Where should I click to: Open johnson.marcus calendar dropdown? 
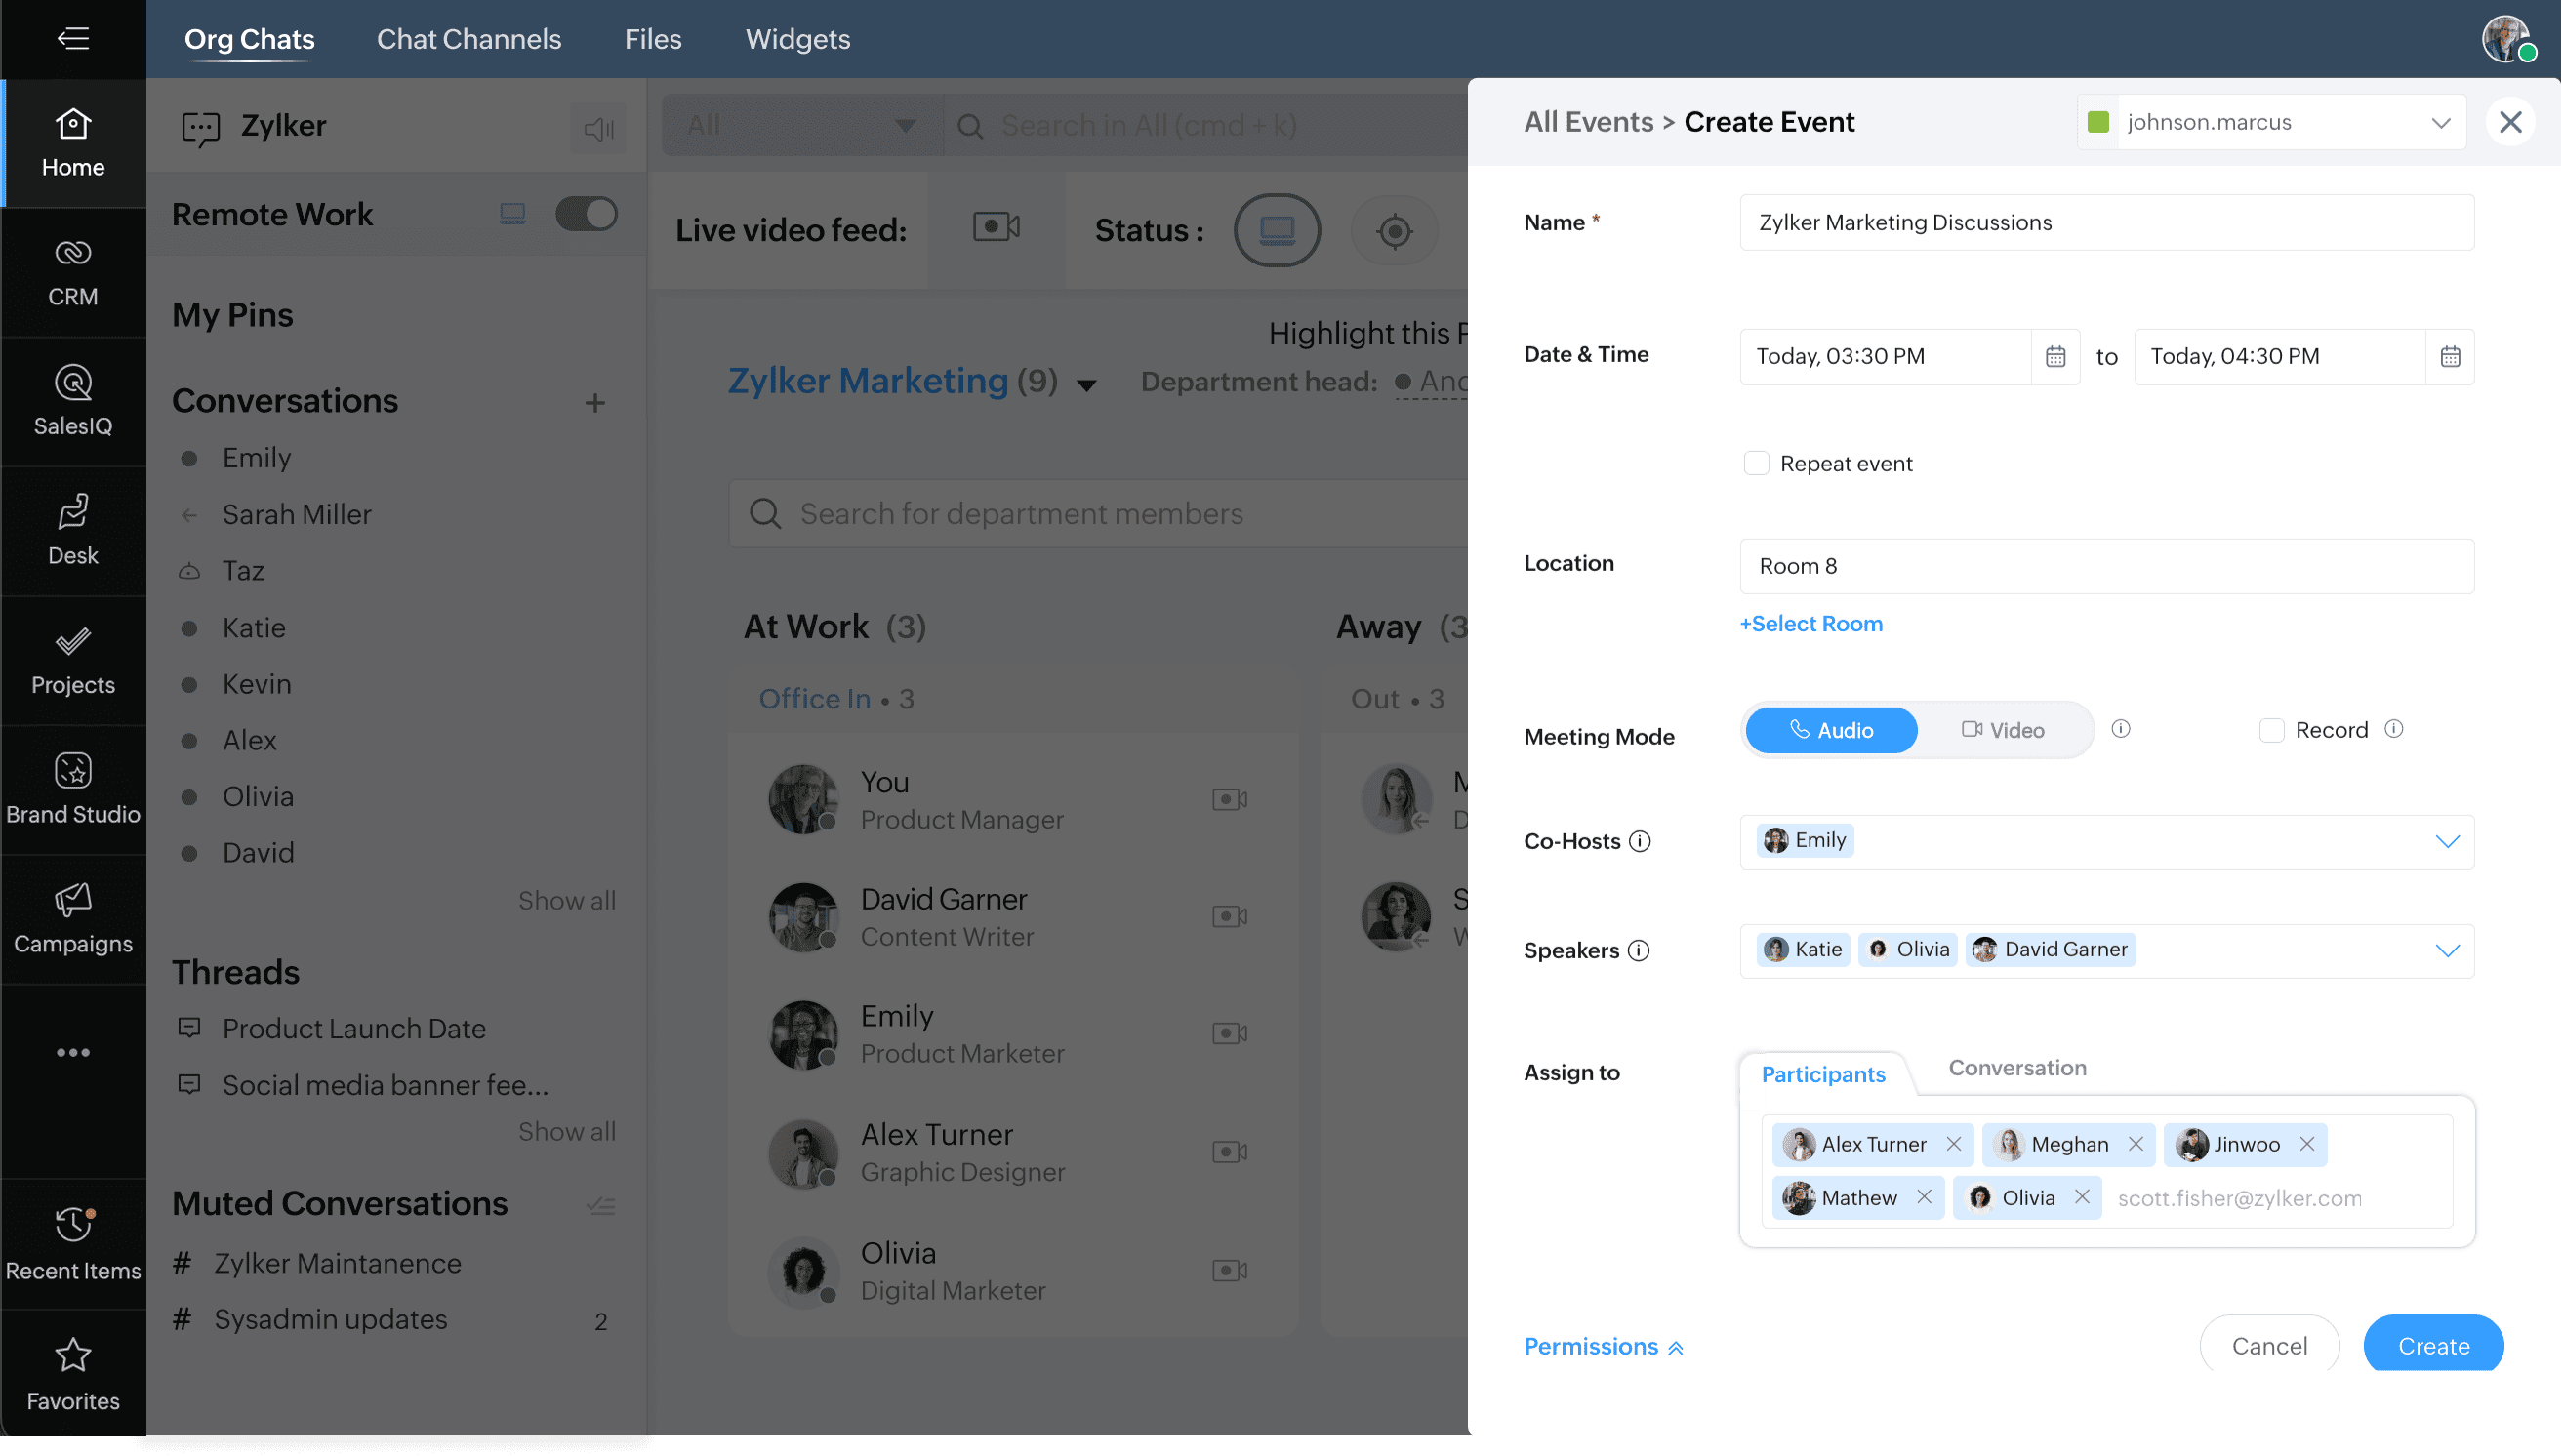pyautogui.click(x=2440, y=122)
